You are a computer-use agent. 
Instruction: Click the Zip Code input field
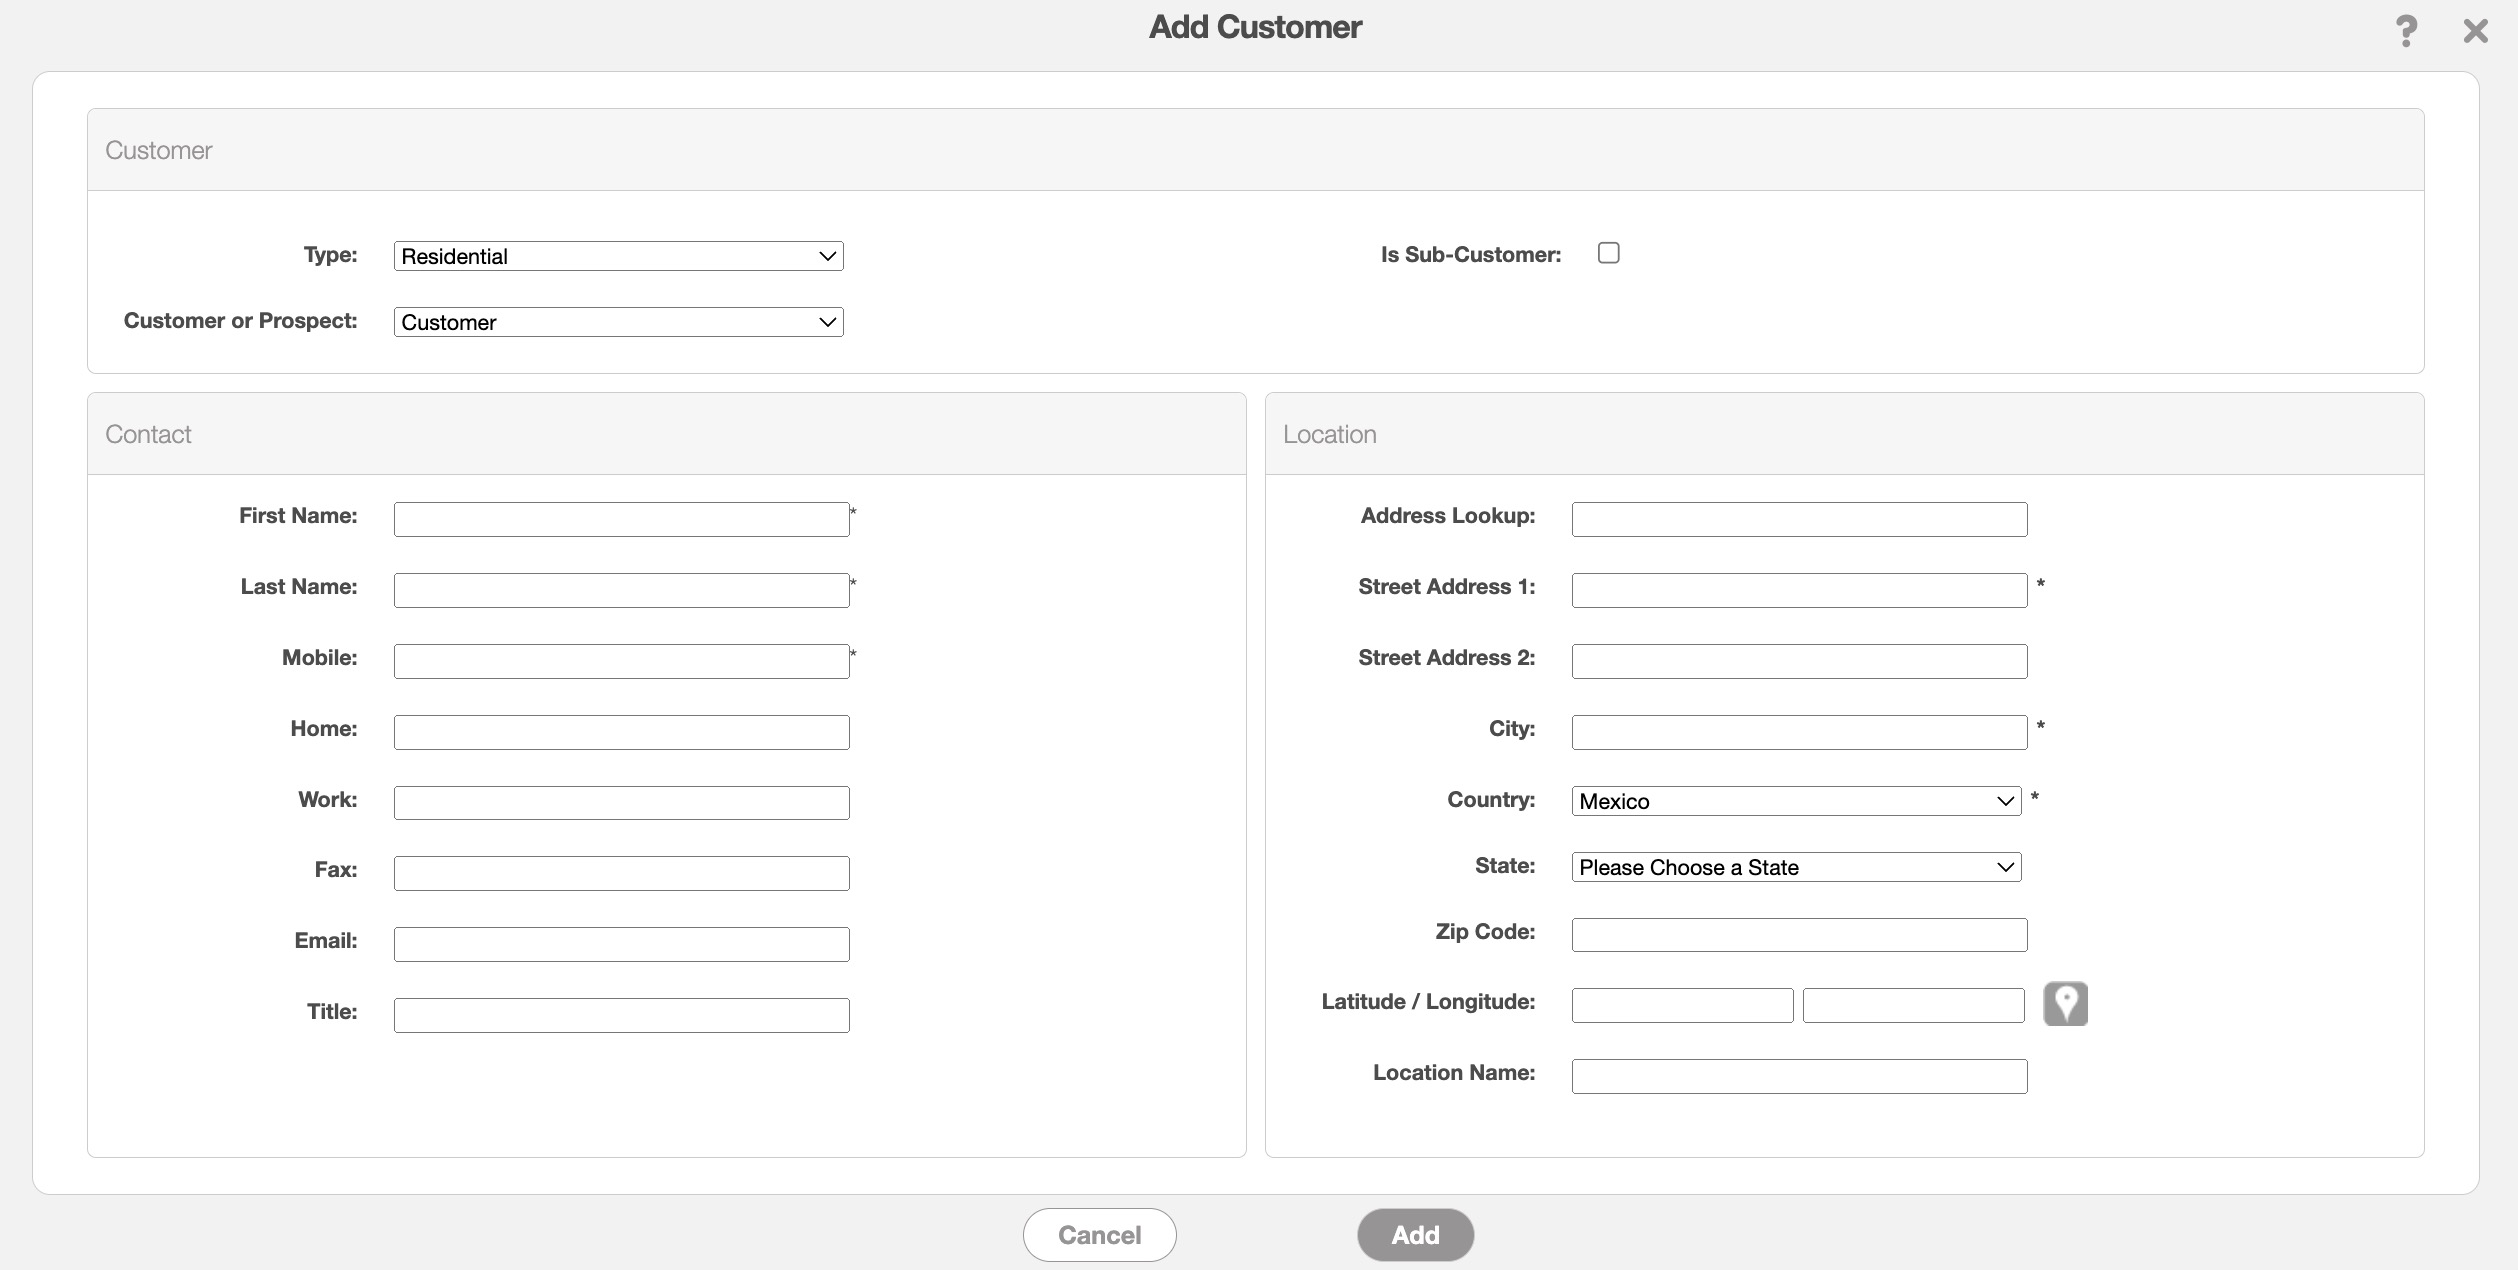1799,935
